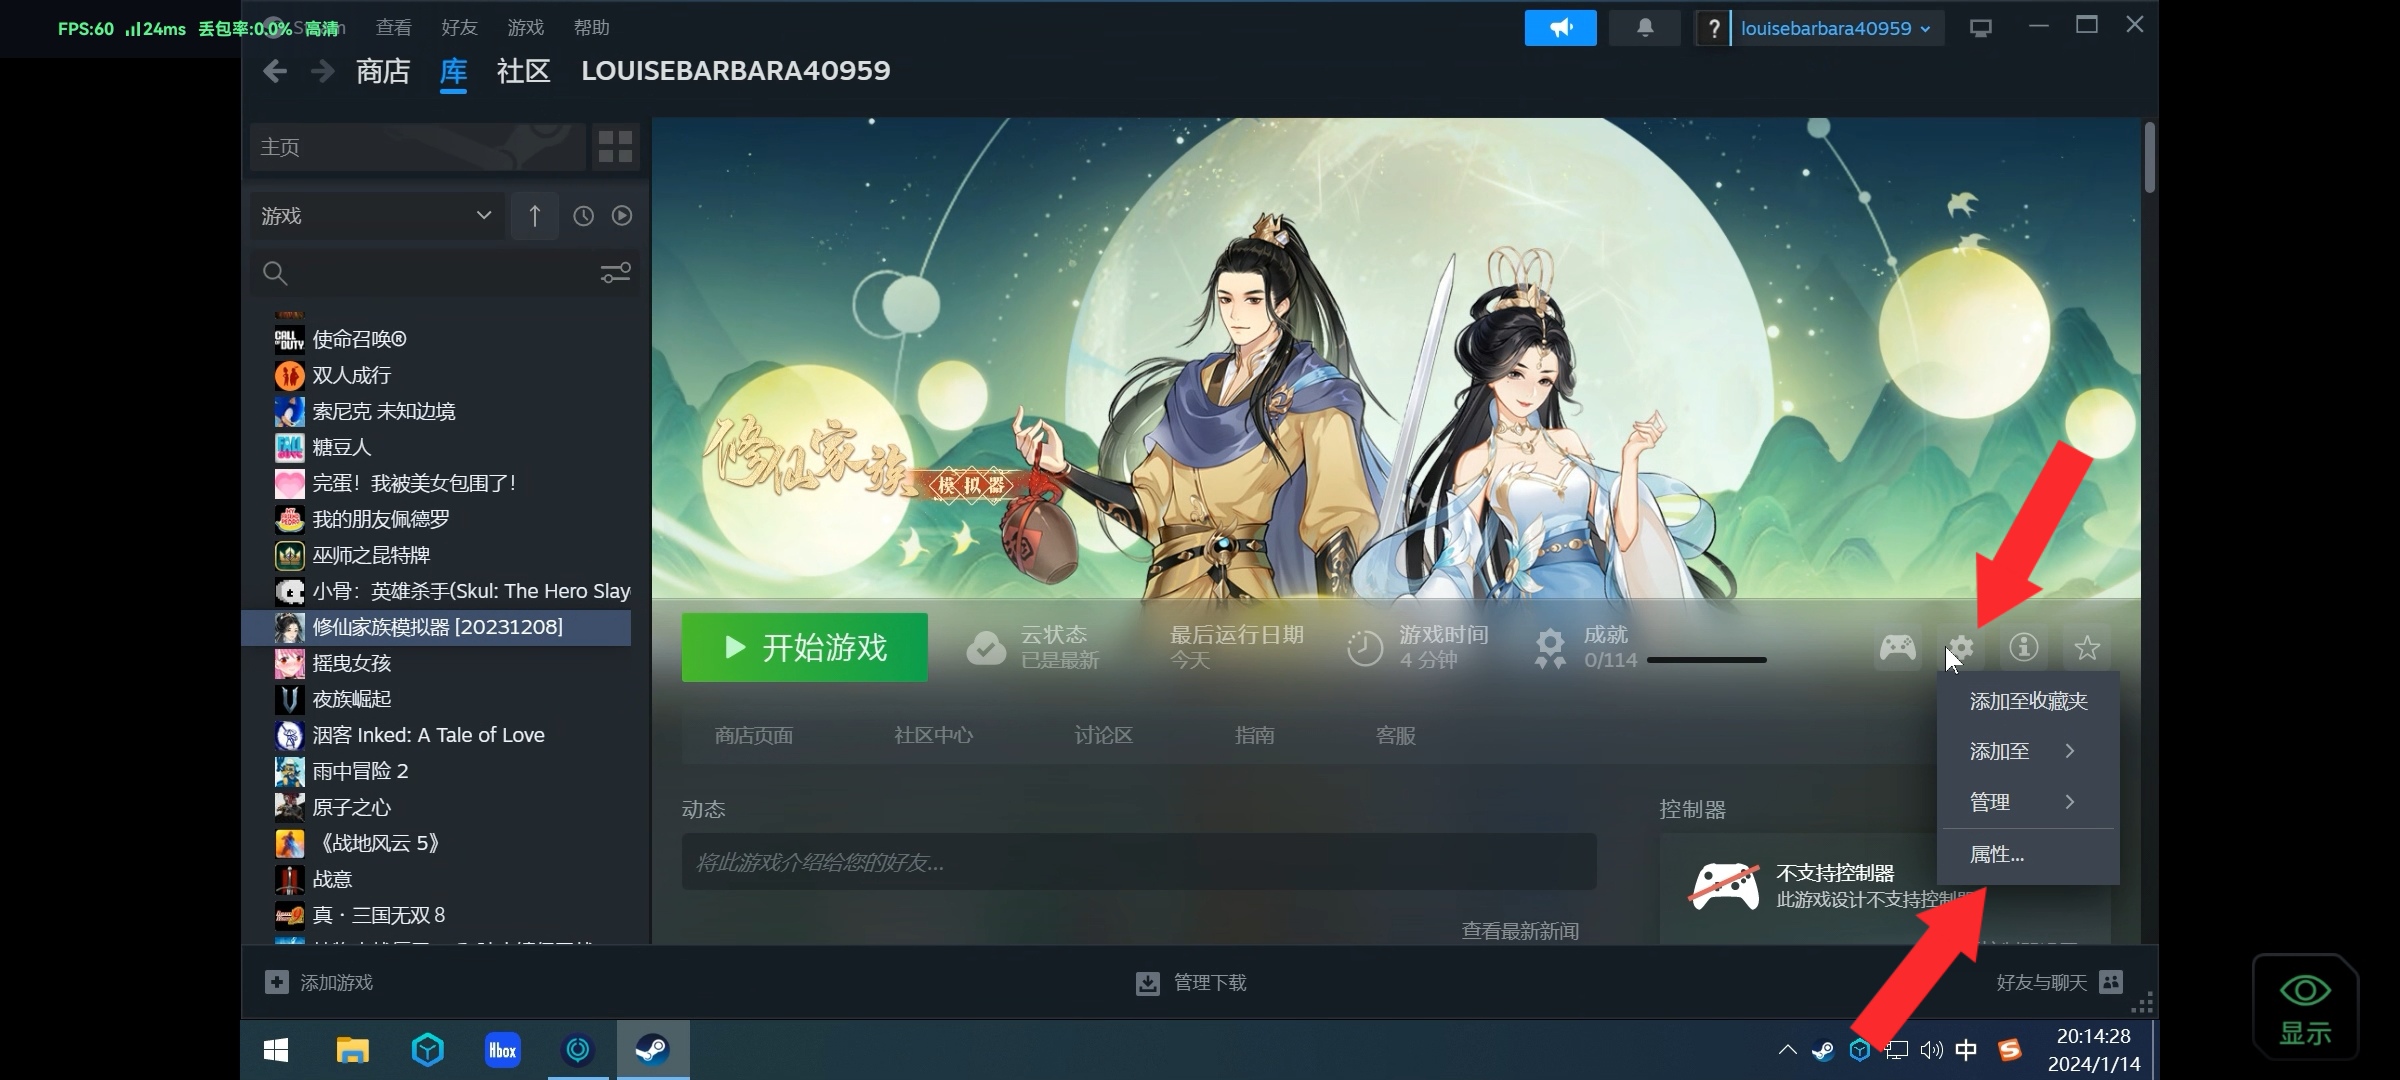Go forward with the right arrow
This screenshot has height=1080, width=2400.
322,71
